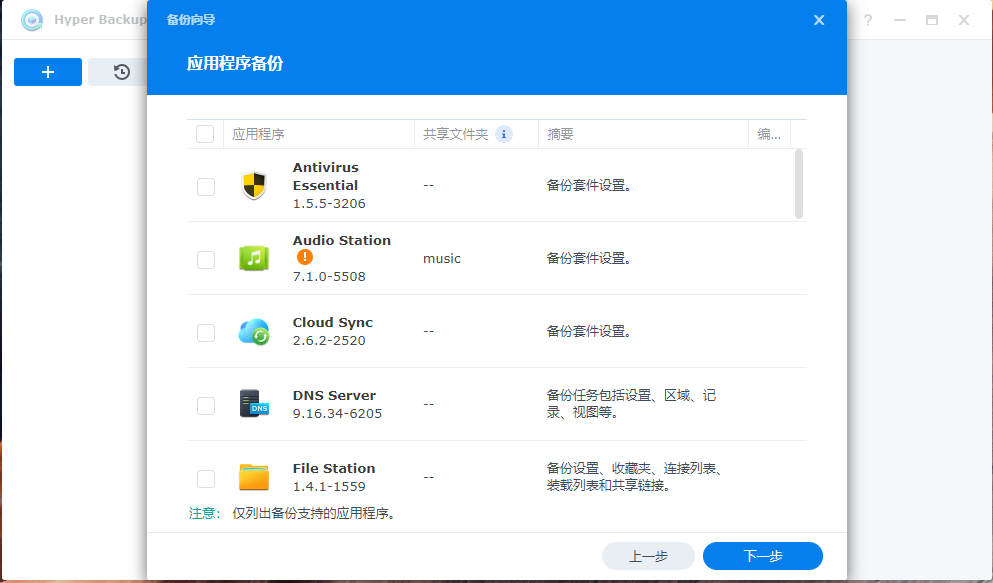Click the Cloud Sync cloud icon
The image size is (993, 583).
click(254, 331)
